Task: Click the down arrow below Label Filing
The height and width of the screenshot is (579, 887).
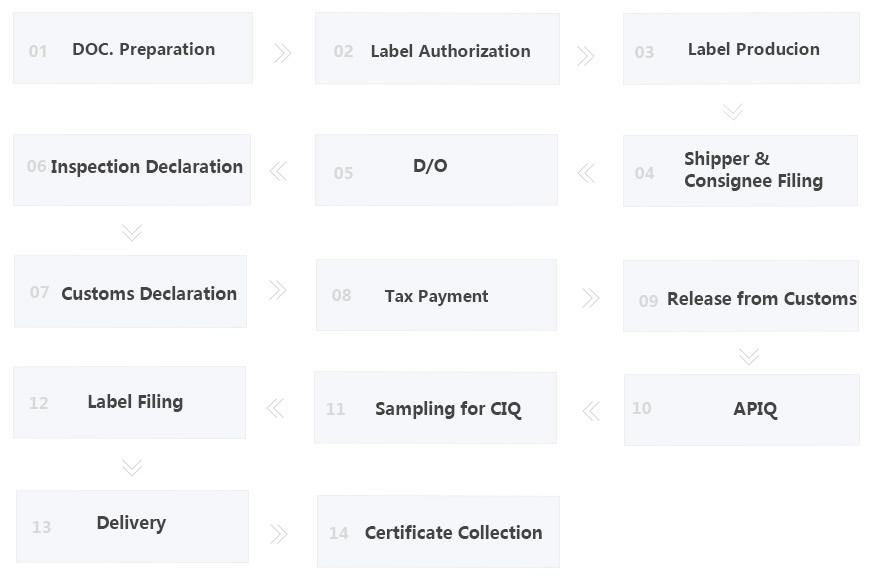Action: click(x=131, y=467)
